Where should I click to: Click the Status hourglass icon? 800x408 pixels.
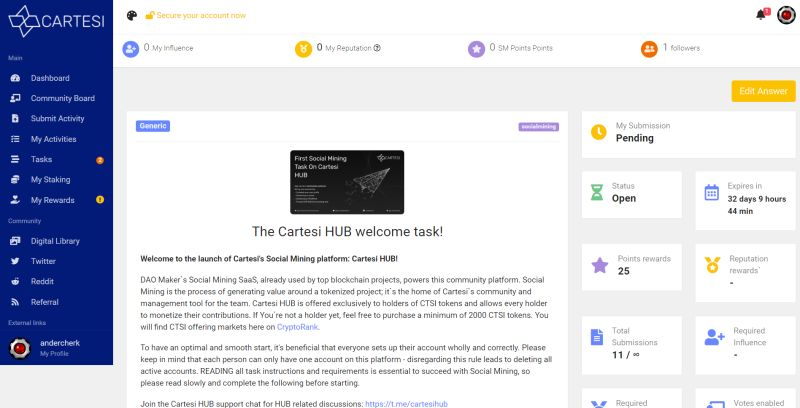pos(597,192)
